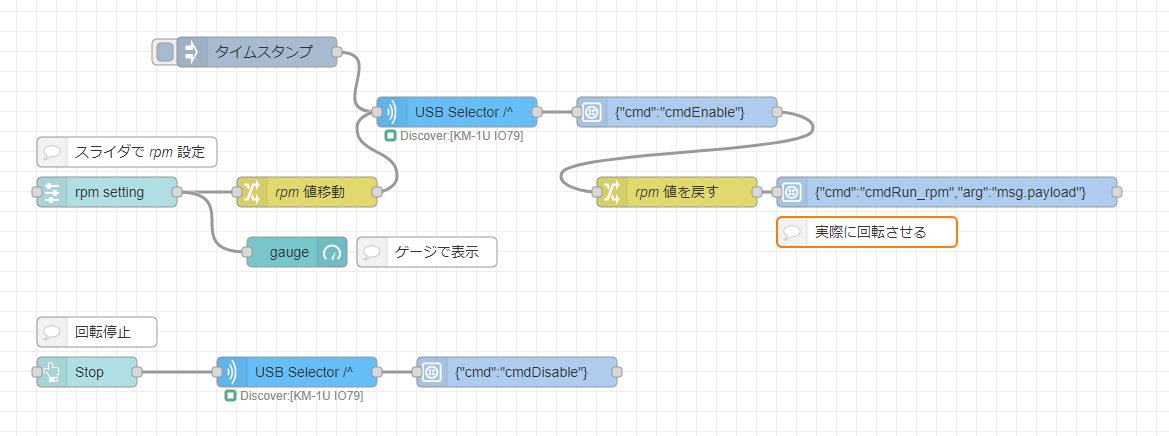1169x436 pixels.
Task: Select the スライダで rpm 設定 comment node
Action: click(x=127, y=152)
